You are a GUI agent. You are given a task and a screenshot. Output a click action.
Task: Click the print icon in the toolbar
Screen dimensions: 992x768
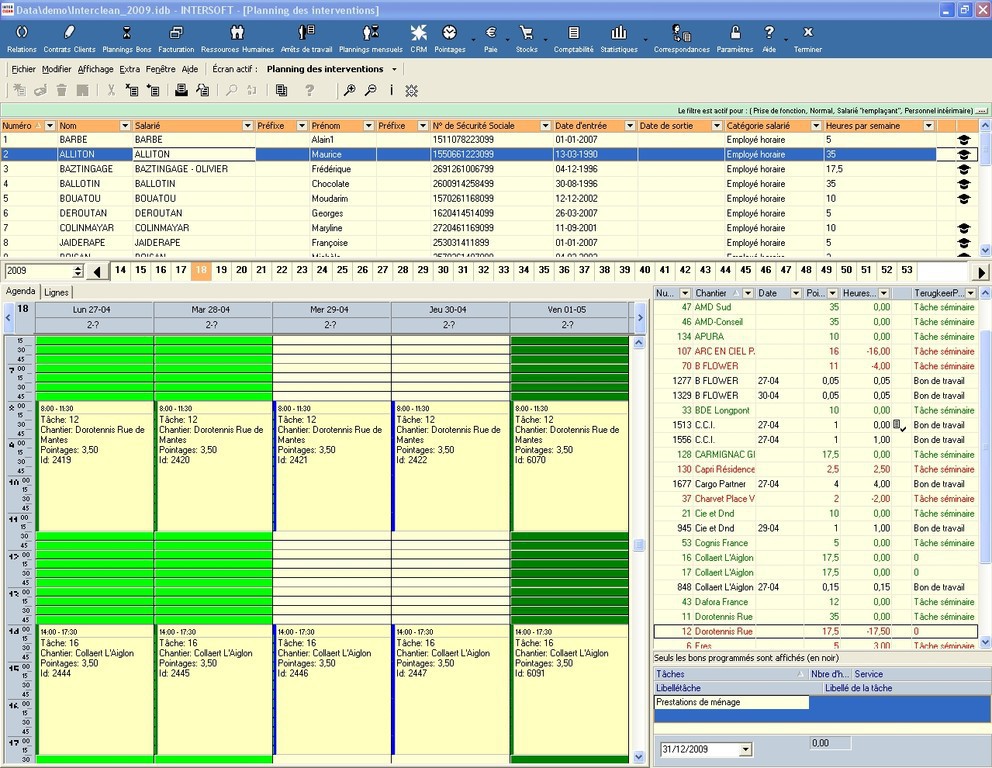(x=181, y=90)
